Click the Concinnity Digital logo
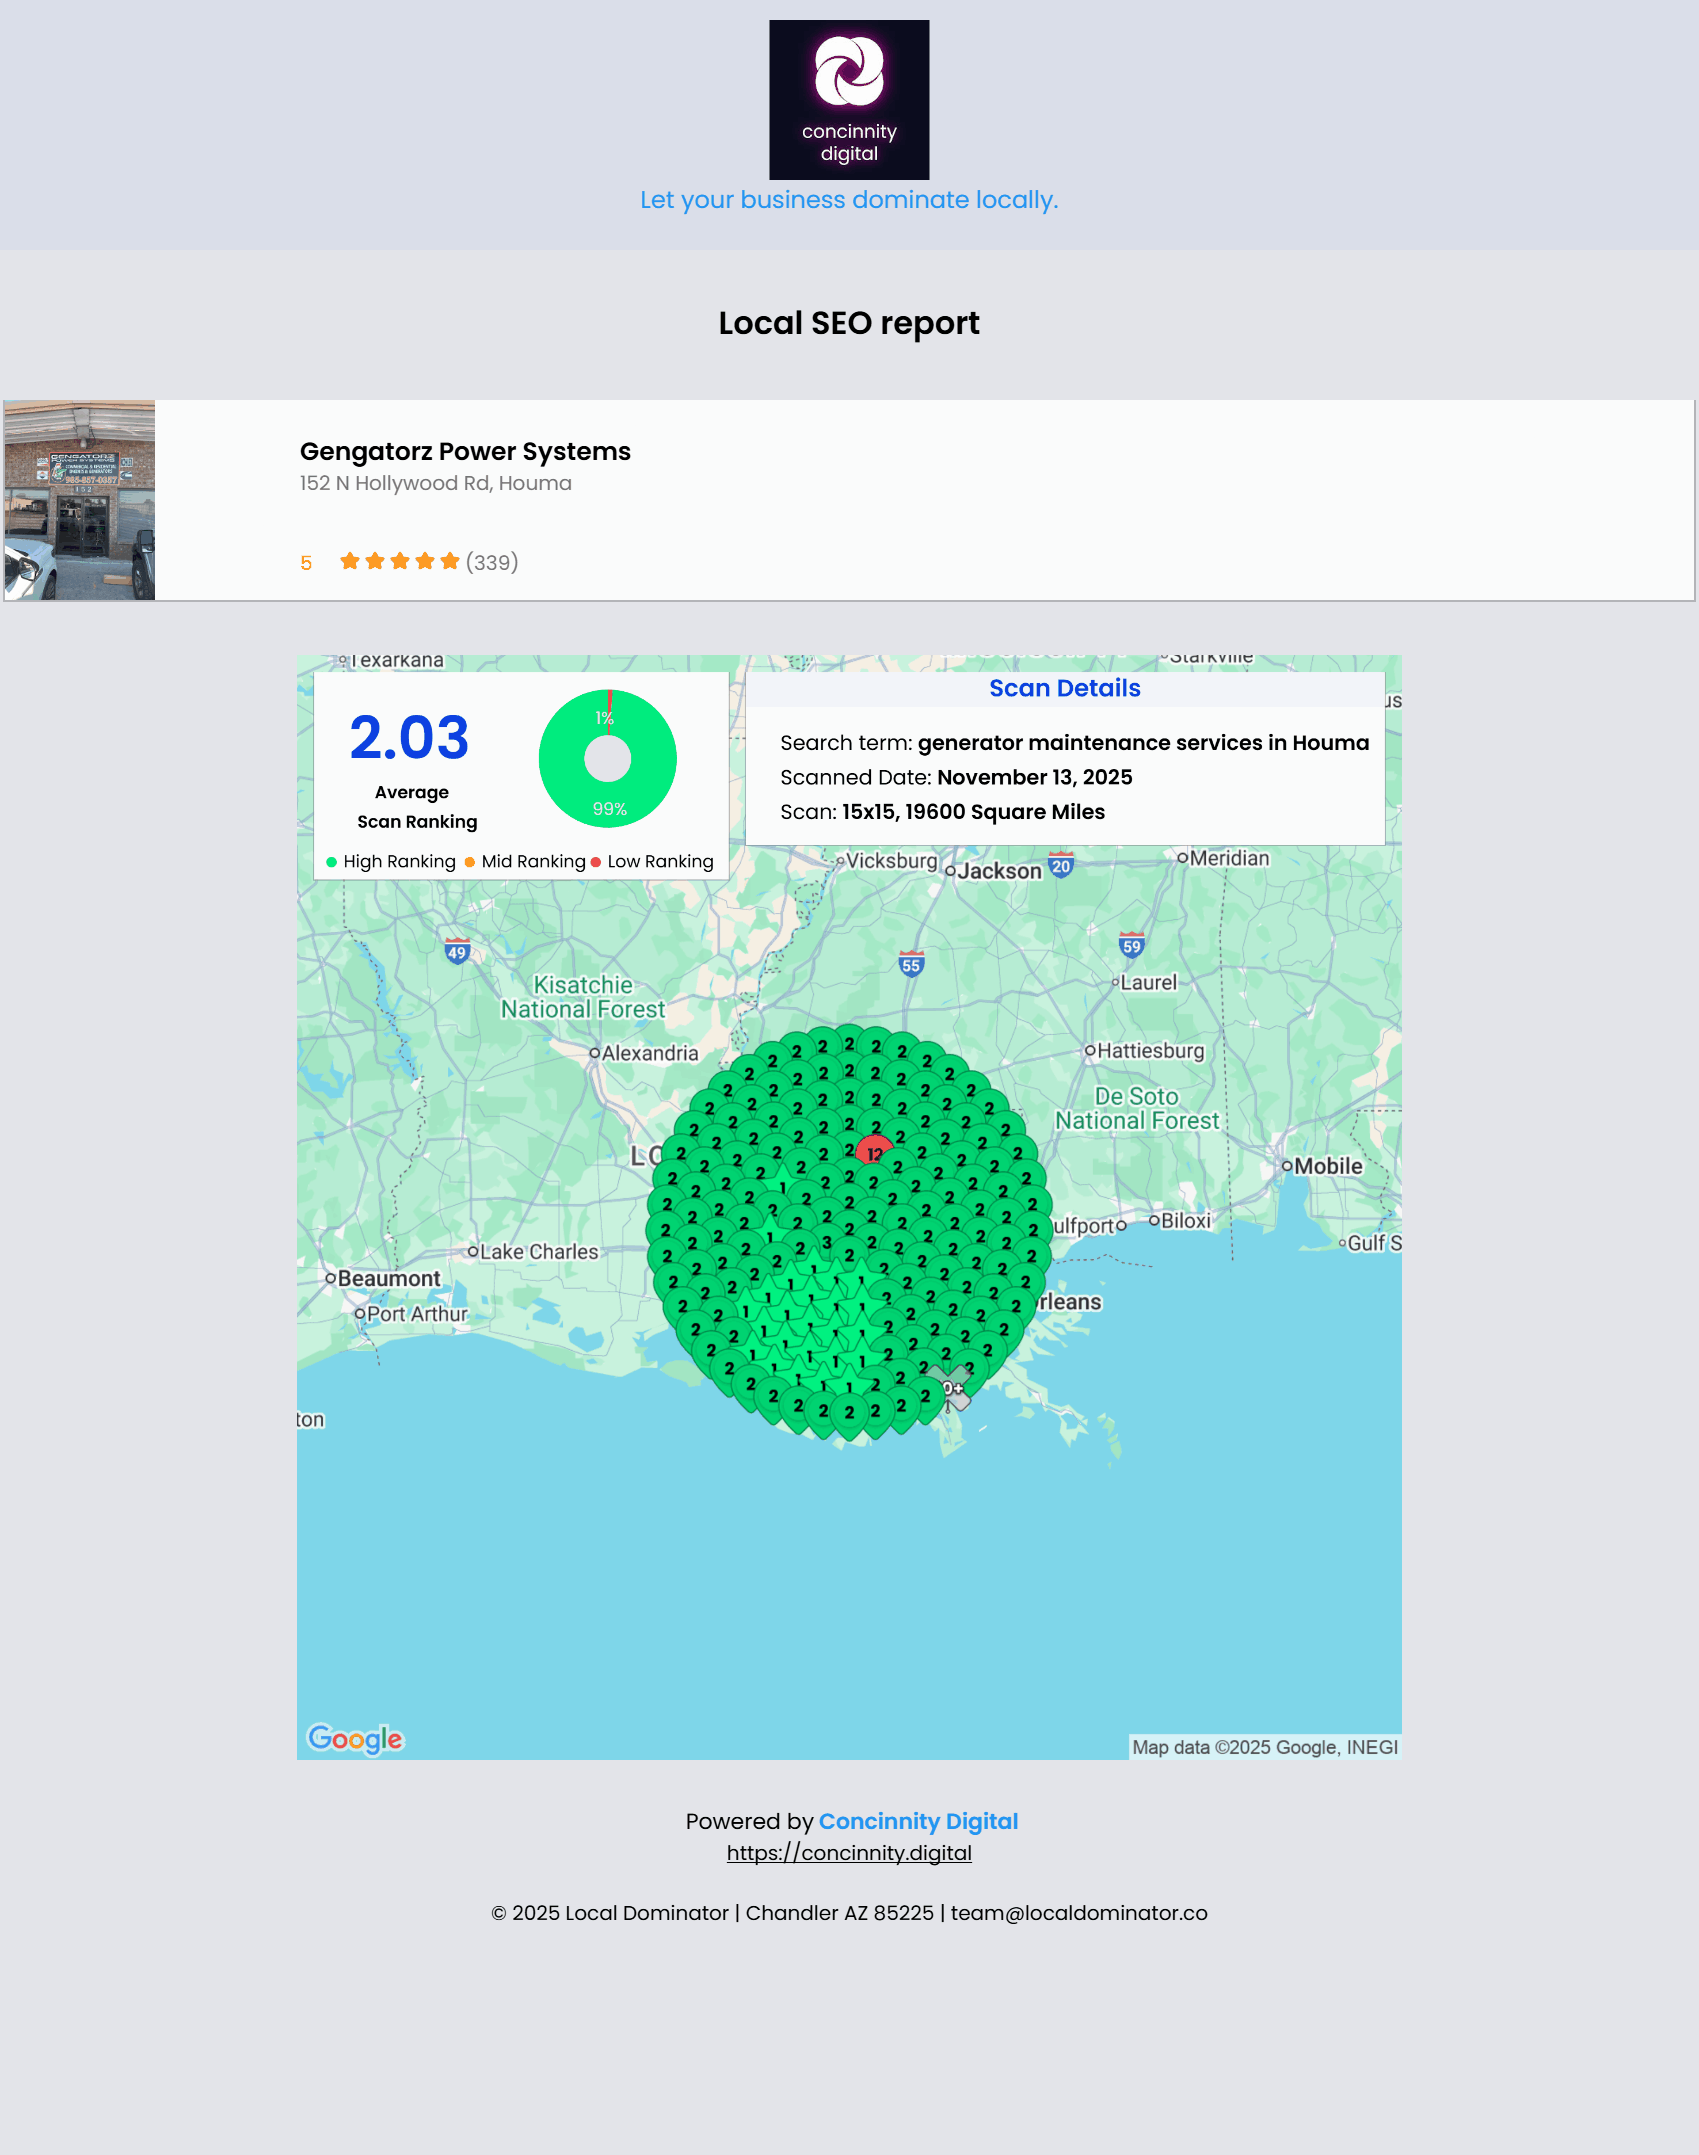 coord(849,100)
